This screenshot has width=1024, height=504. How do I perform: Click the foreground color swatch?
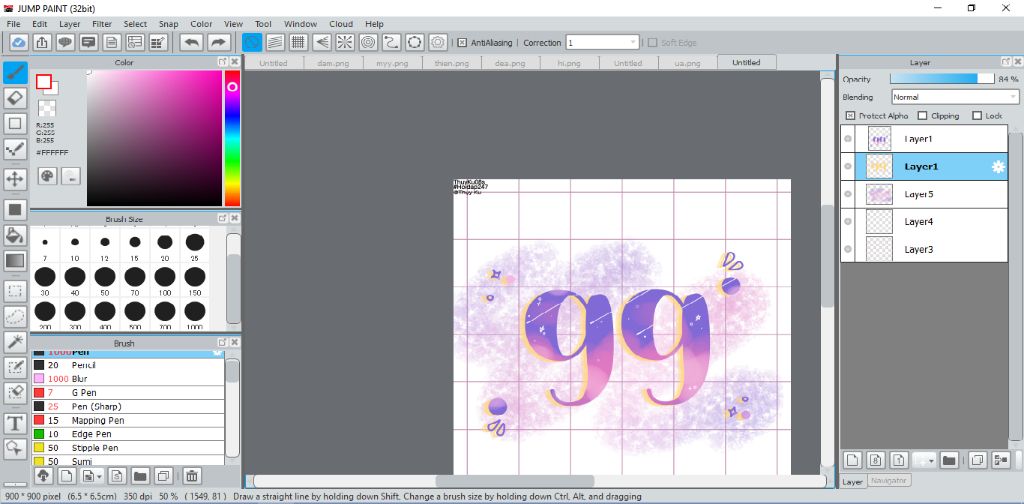coord(44,82)
